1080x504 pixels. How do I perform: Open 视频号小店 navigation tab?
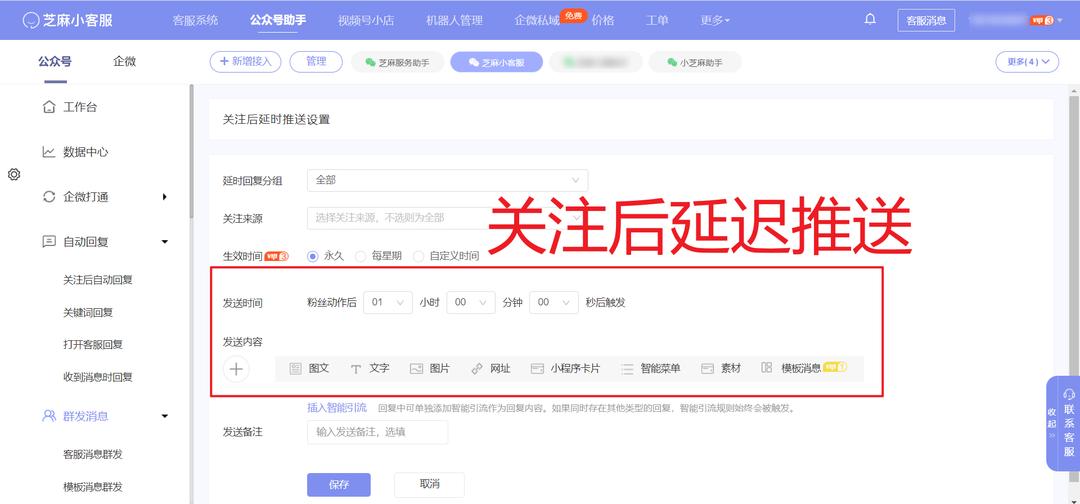coord(366,20)
